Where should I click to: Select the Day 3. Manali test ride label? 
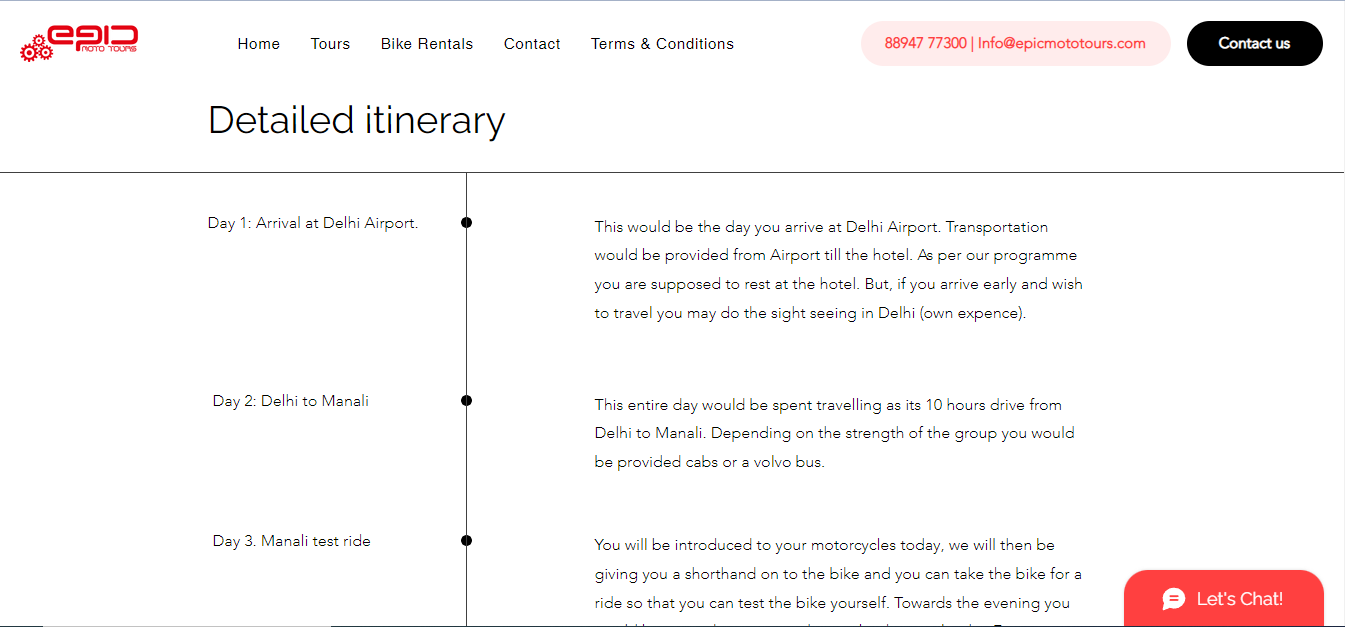coord(292,541)
